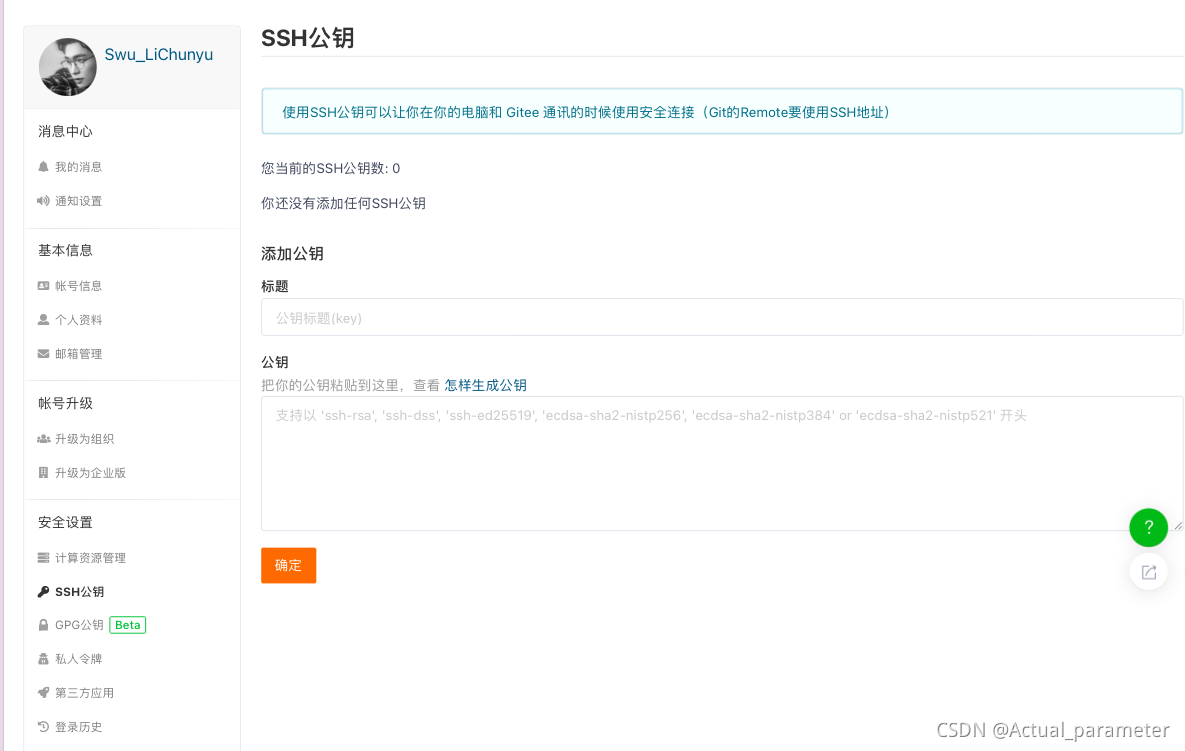Click the server icon beside 计算资源管理
The image size is (1185, 751).
pyautogui.click(x=43, y=558)
